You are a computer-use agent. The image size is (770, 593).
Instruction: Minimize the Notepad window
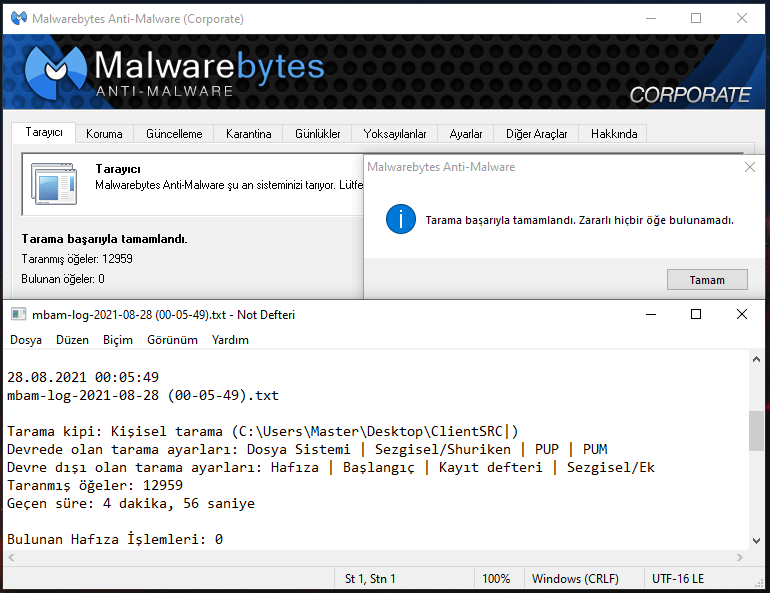(x=651, y=314)
